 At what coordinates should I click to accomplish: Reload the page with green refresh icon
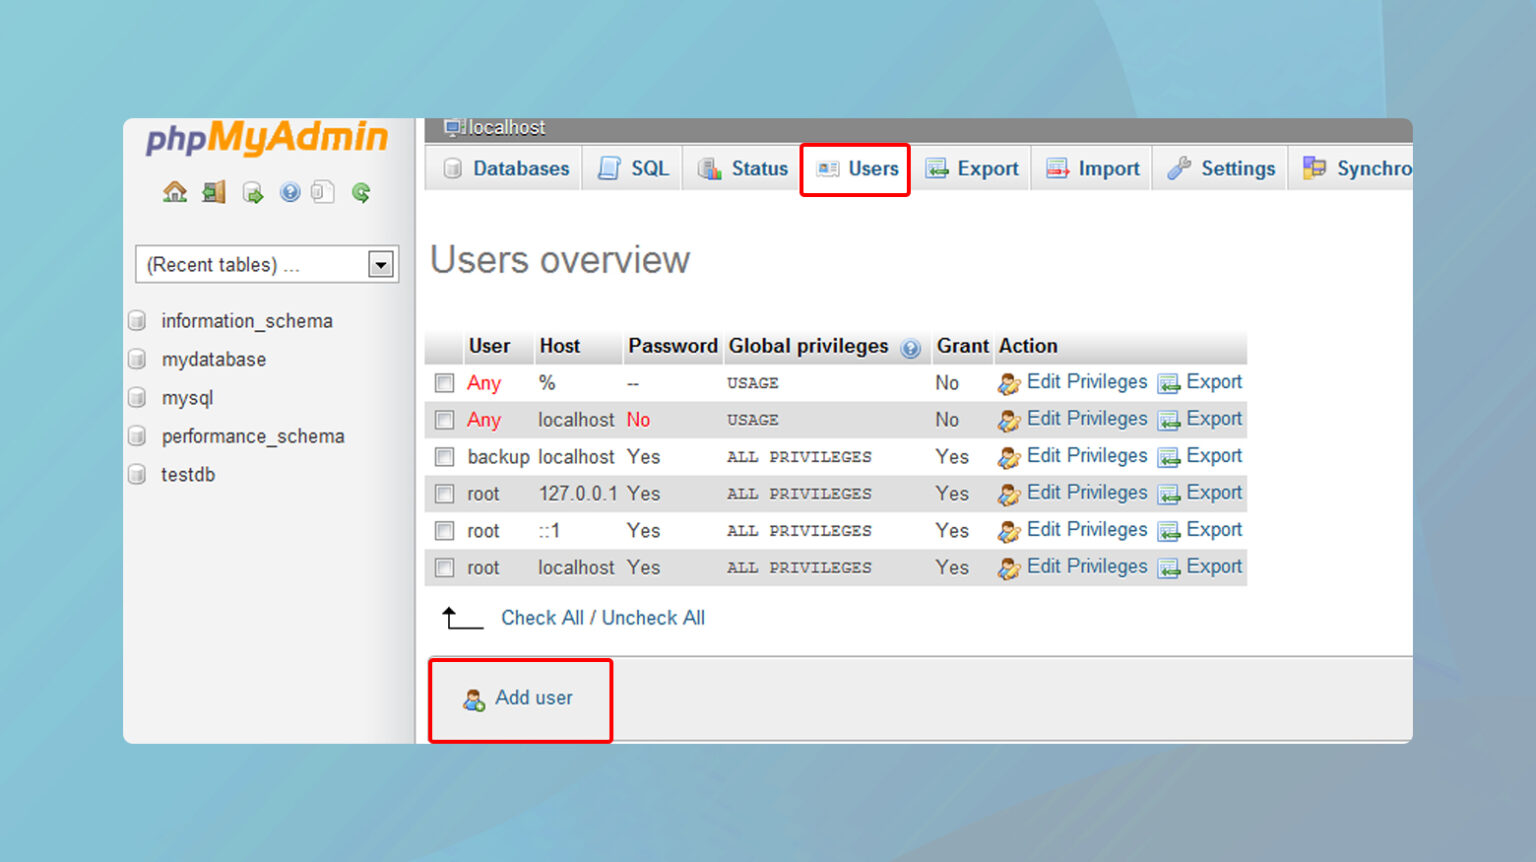(360, 192)
